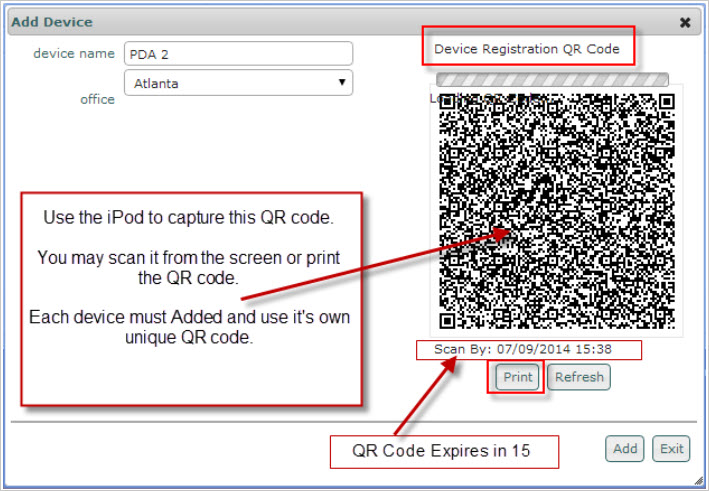Click the 'Device Registration QR Code' heading
The image size is (709, 491).
pos(527,49)
